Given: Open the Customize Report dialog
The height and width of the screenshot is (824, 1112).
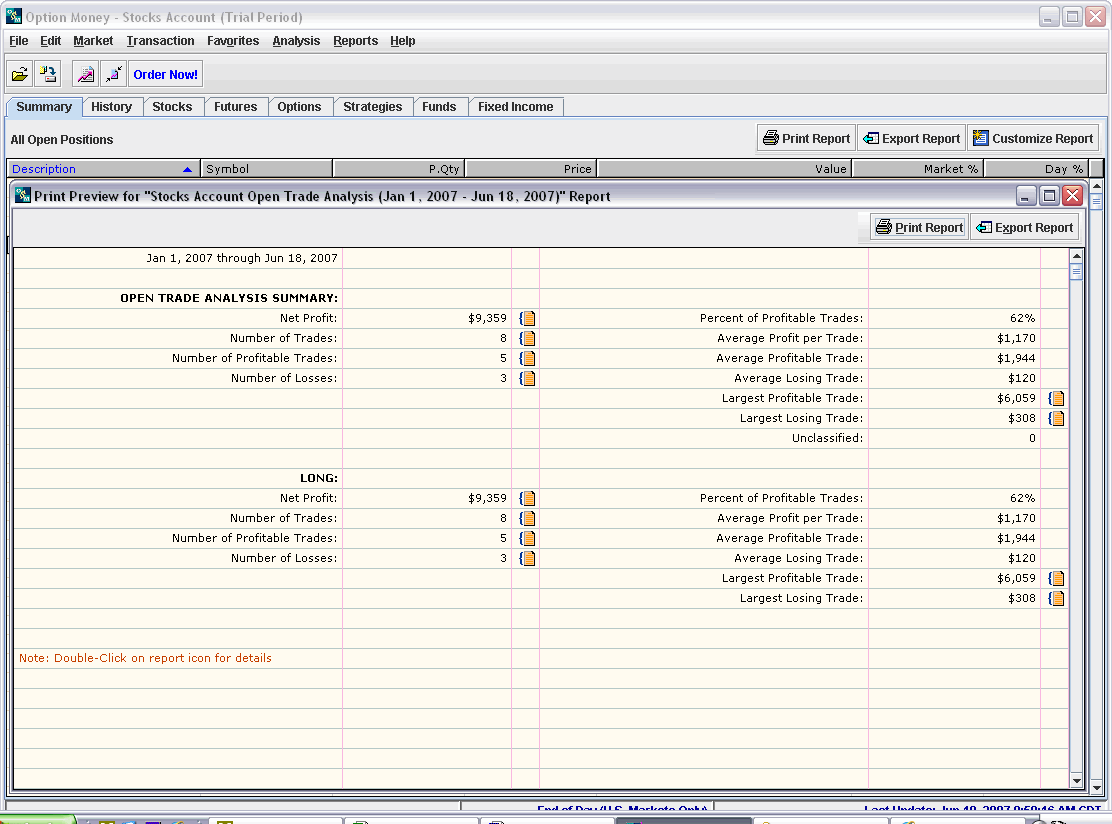Looking at the screenshot, I should (x=1033, y=137).
